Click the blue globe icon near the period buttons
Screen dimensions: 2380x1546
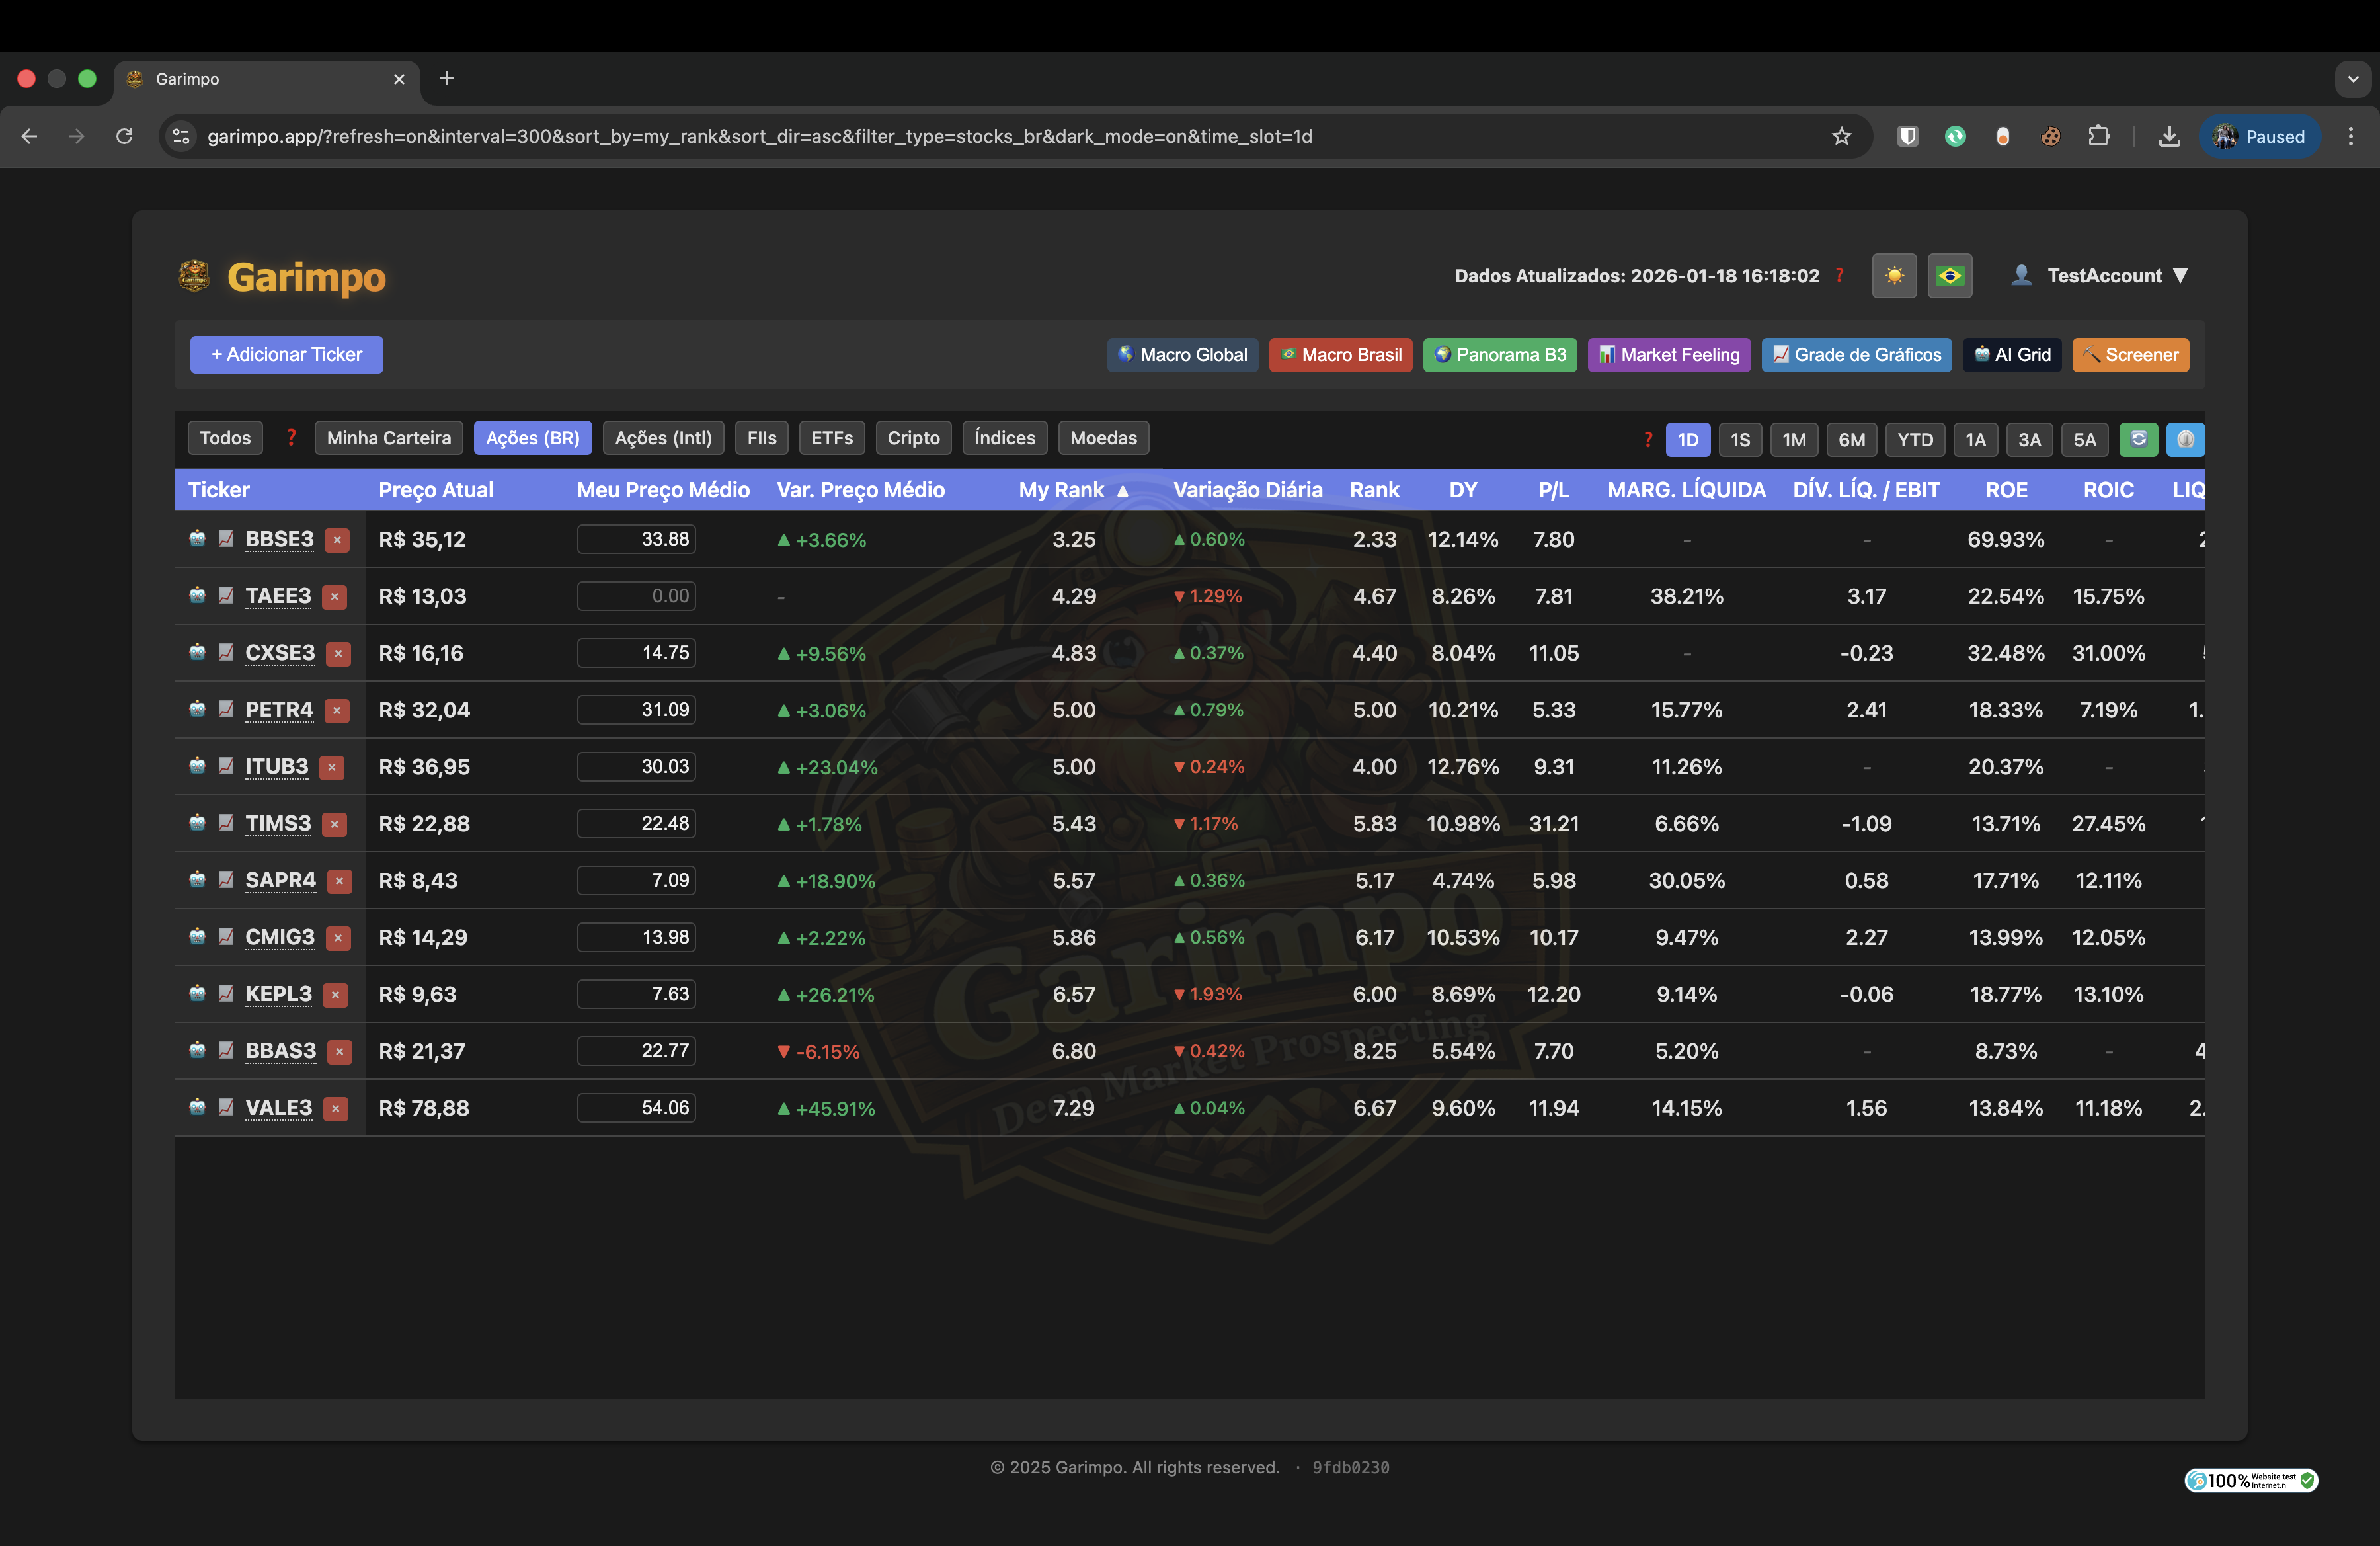(2185, 440)
